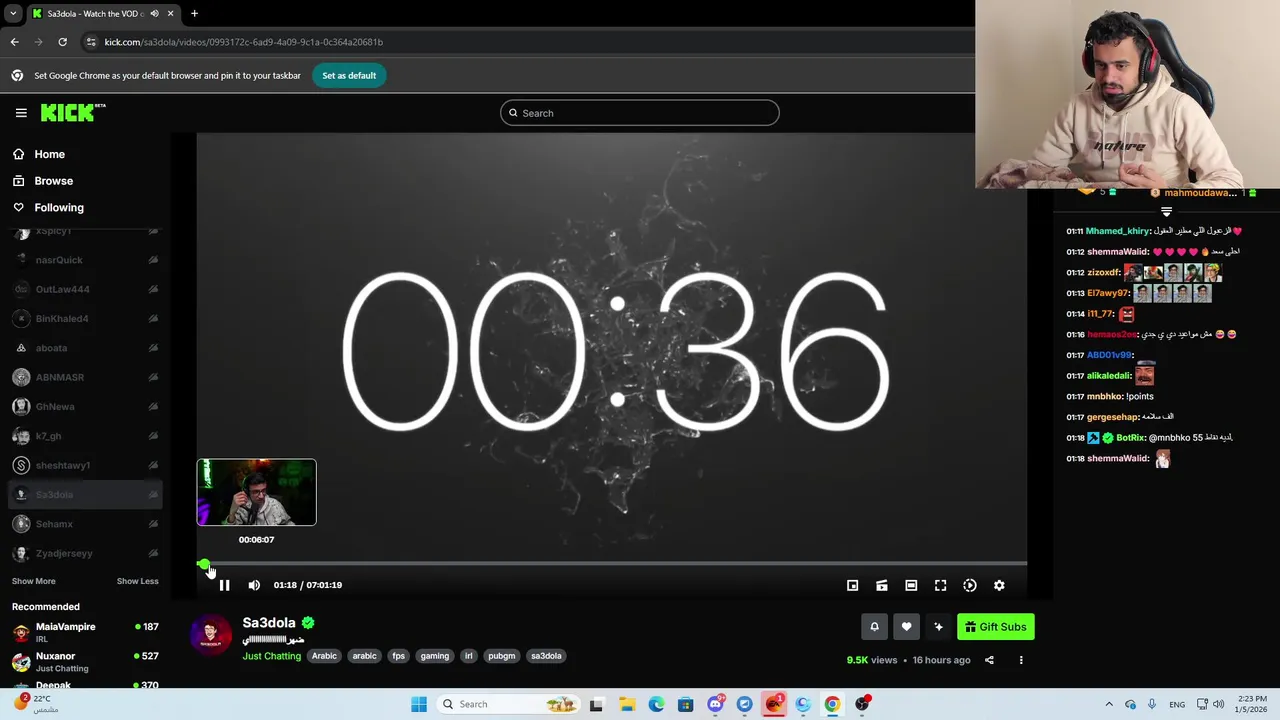The image size is (1280, 720).
Task: Click the Just Chatting category link
Action: [271, 656]
